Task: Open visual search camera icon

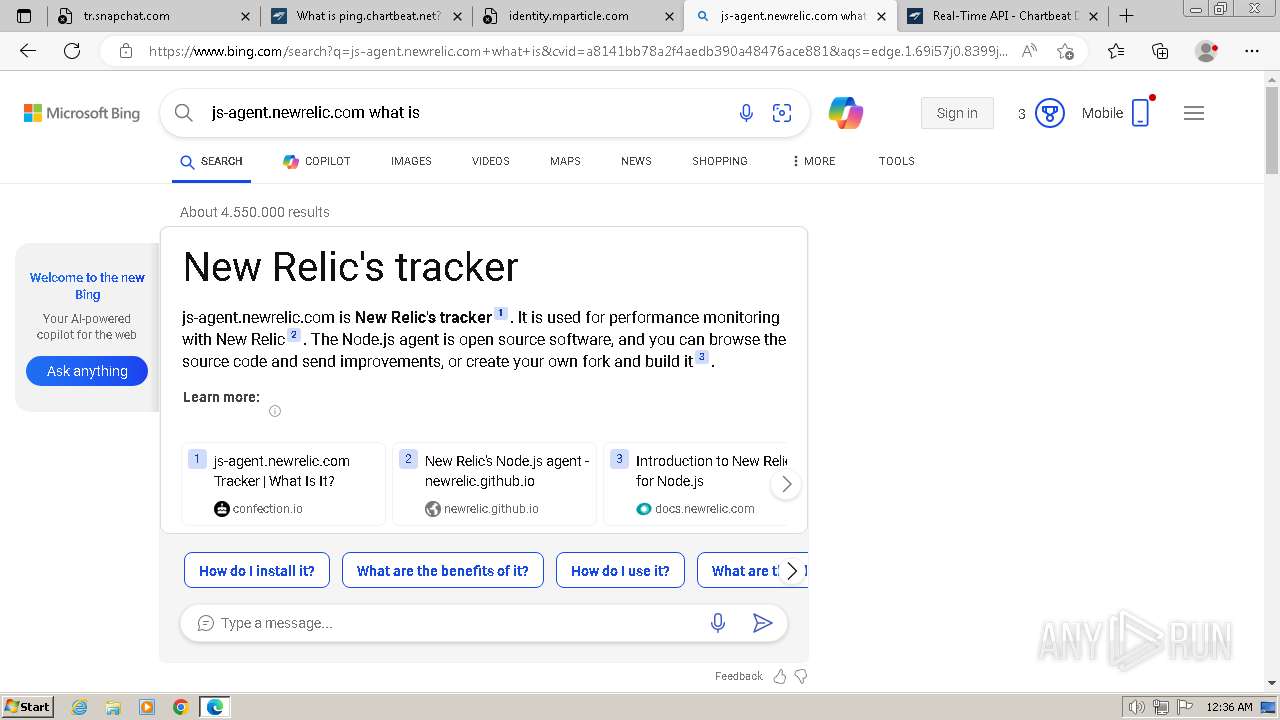Action: (x=782, y=113)
